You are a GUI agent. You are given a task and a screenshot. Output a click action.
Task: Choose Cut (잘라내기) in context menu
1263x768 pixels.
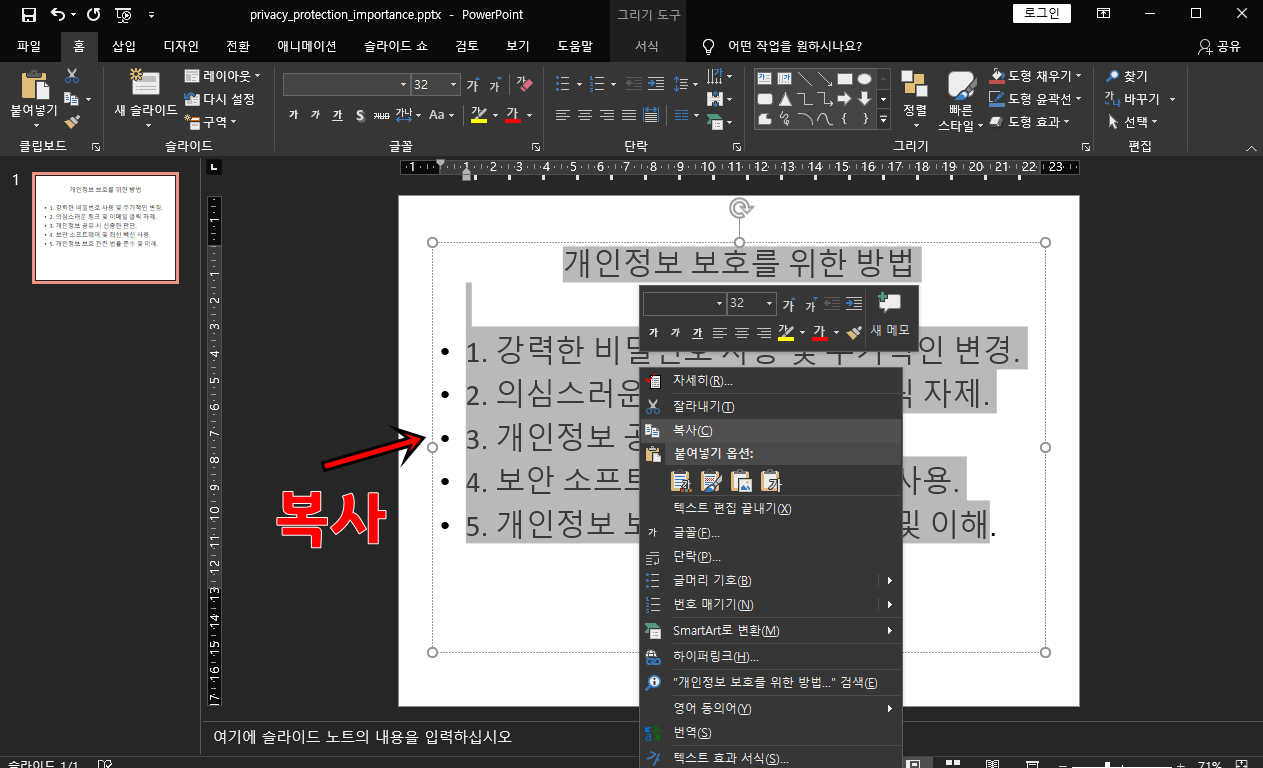pos(771,407)
